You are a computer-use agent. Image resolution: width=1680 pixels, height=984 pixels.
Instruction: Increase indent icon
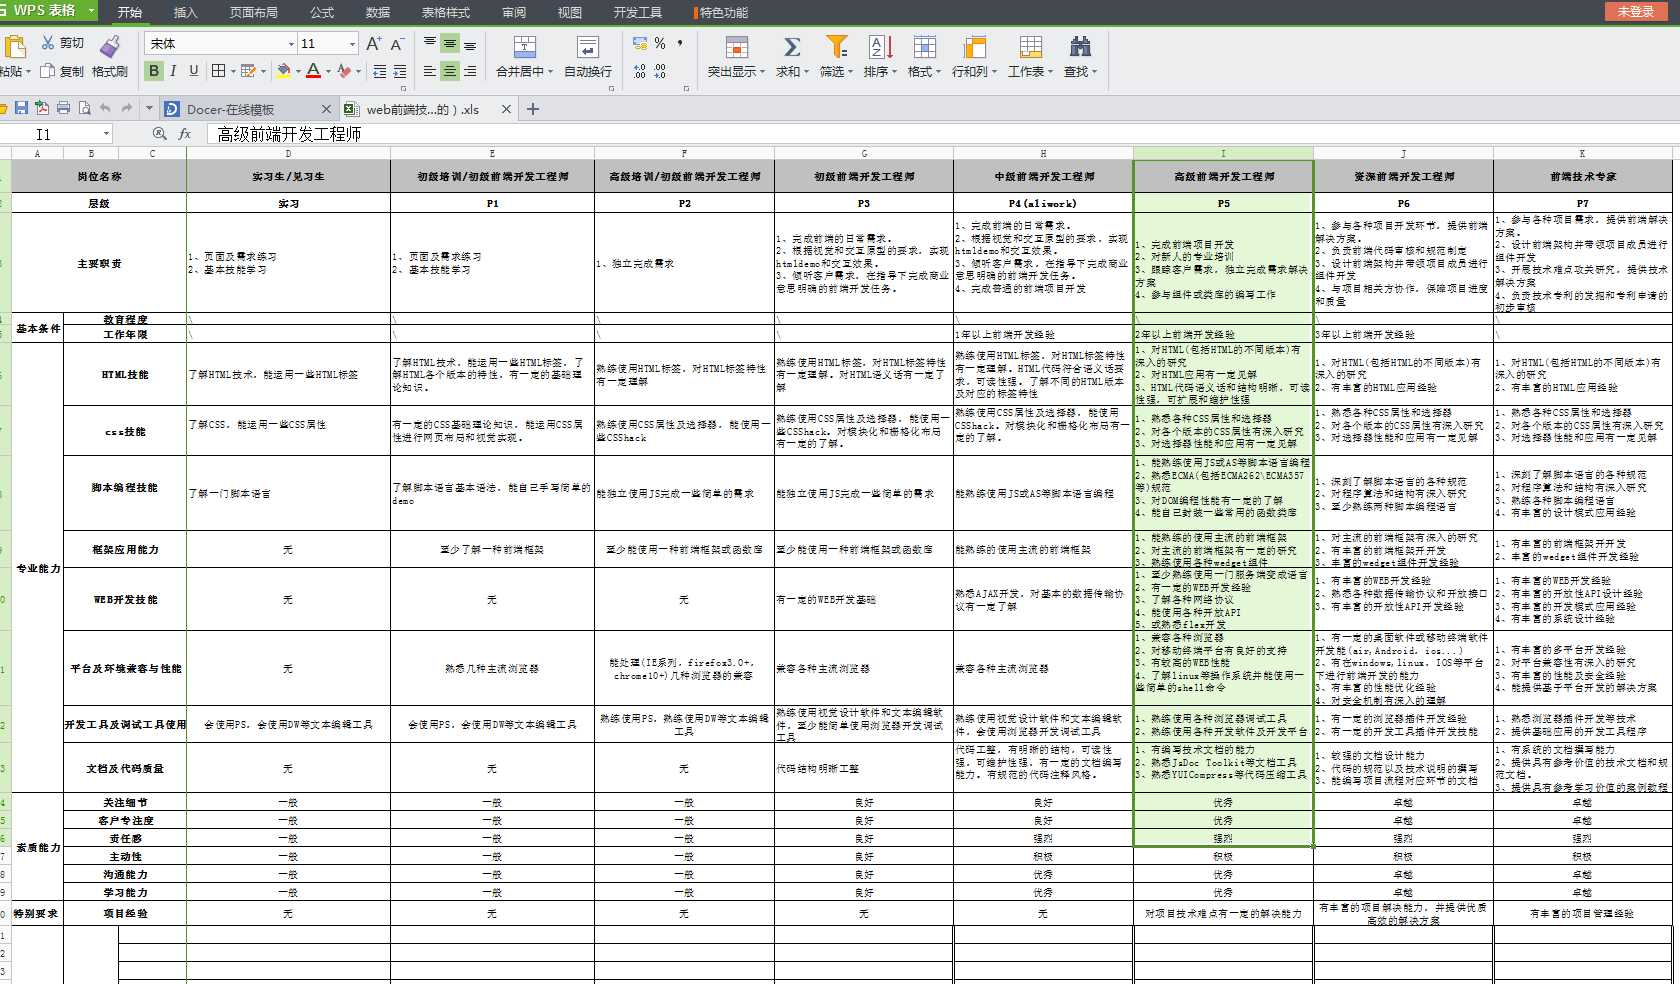400,71
